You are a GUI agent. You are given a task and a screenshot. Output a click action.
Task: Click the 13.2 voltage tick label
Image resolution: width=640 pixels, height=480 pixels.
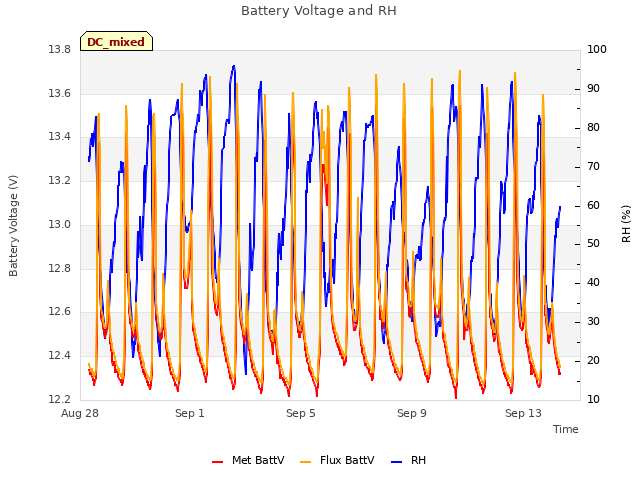point(60,180)
